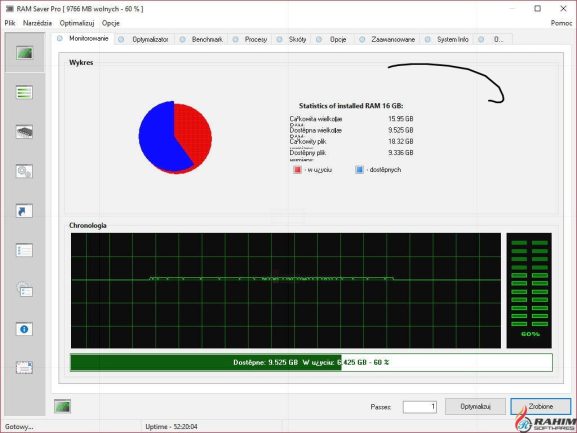577x433 pixels.
Task: Click the Optymalizuj button
Action: 475,406
